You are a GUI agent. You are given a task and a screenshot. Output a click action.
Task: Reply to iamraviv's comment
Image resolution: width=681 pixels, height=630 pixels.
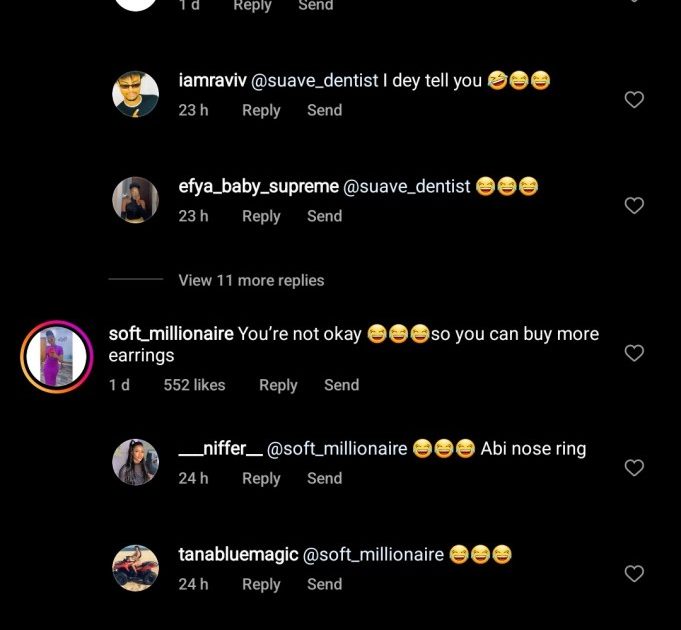pyautogui.click(x=261, y=110)
